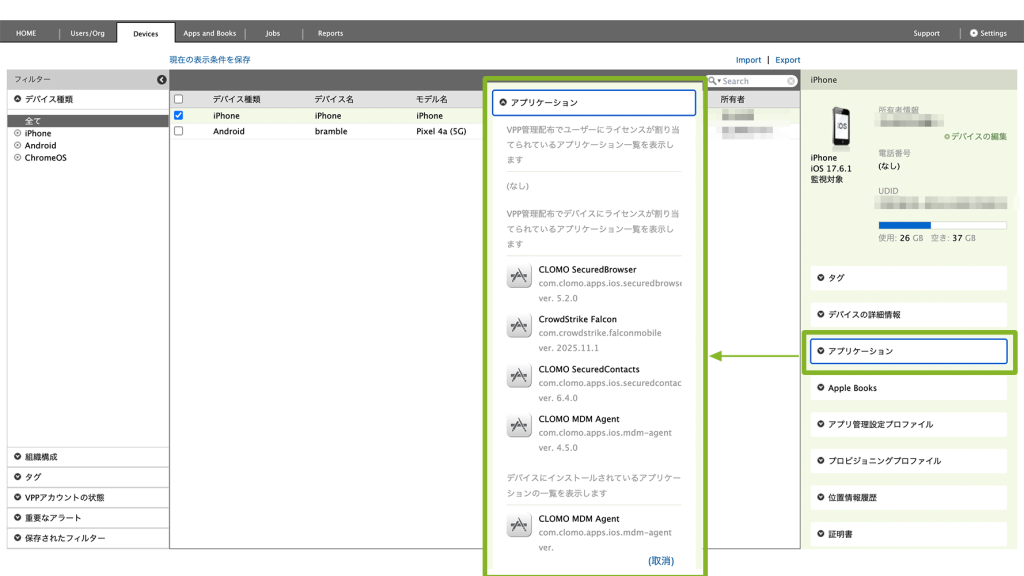Click the search magnifier icon
This screenshot has height=576, width=1024.
(713, 81)
